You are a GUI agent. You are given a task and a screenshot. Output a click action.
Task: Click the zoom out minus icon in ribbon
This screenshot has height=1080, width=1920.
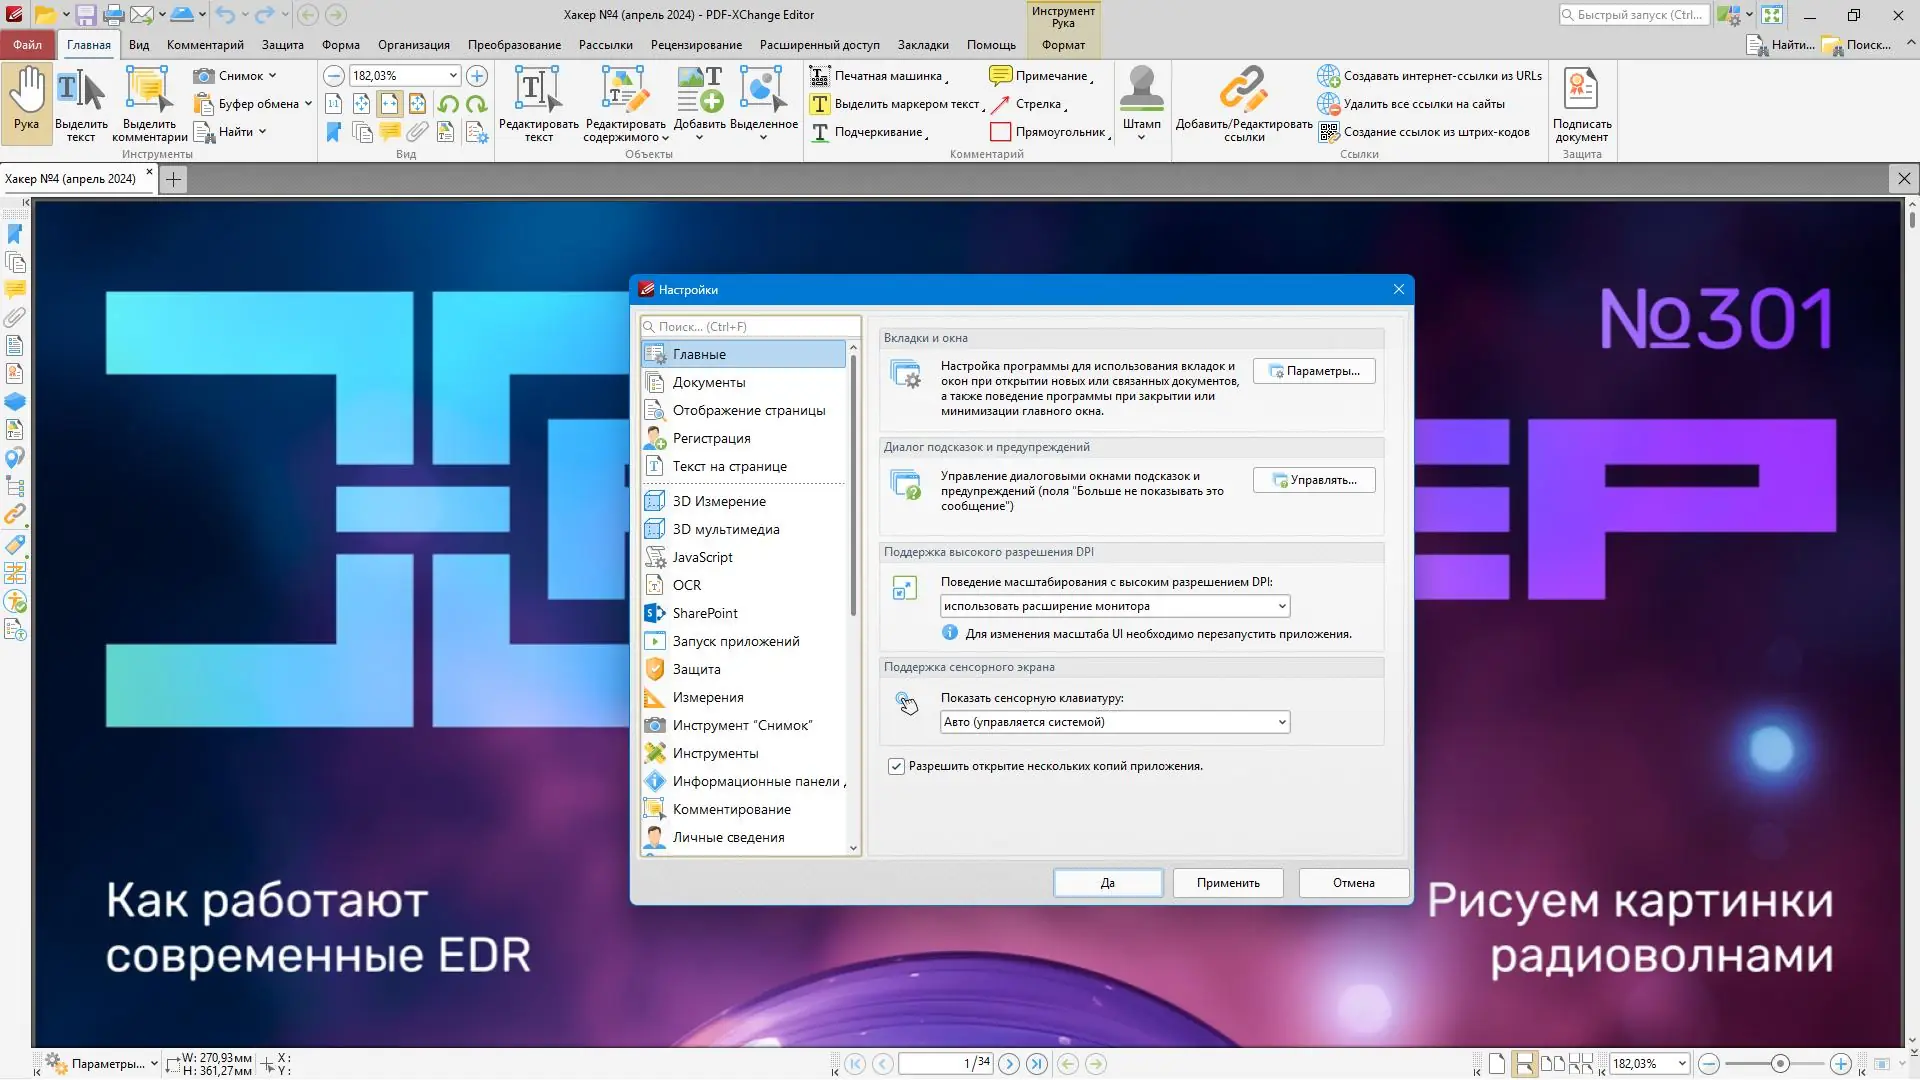pyautogui.click(x=334, y=76)
